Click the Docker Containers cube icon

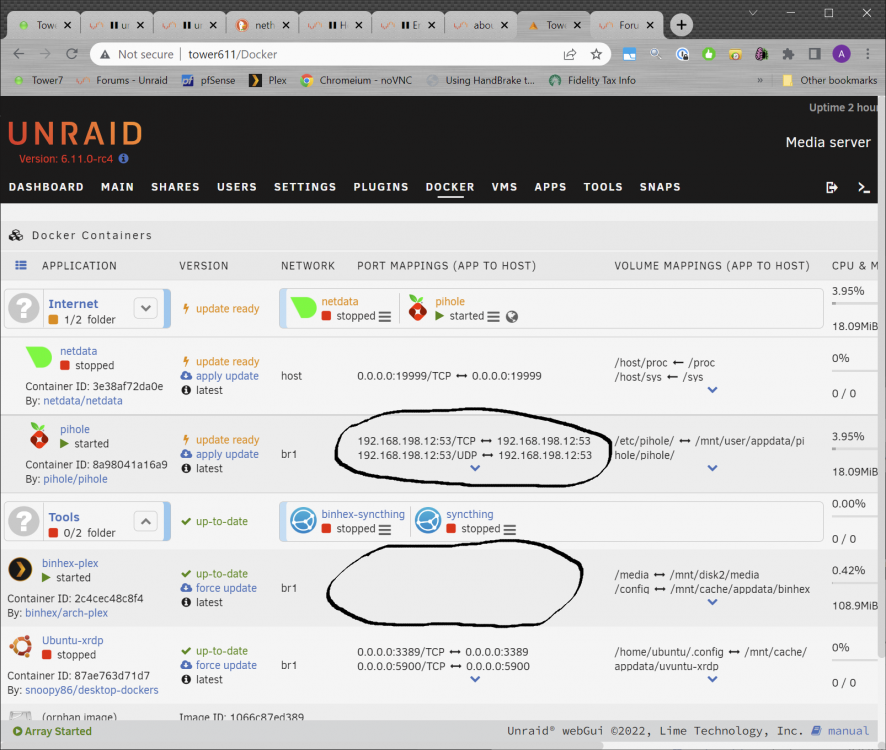[x=16, y=235]
